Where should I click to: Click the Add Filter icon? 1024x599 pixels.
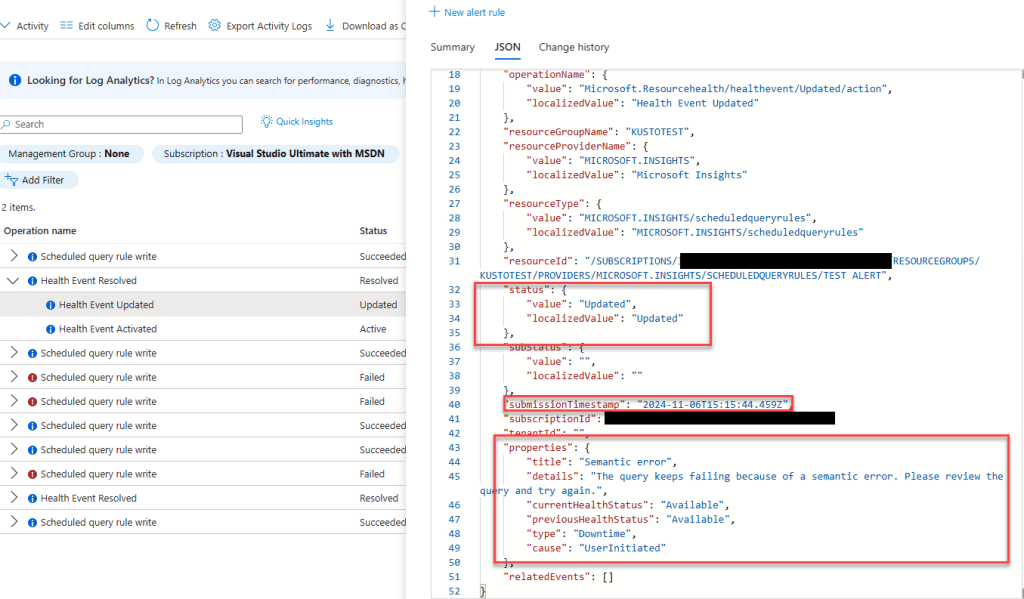coord(12,180)
